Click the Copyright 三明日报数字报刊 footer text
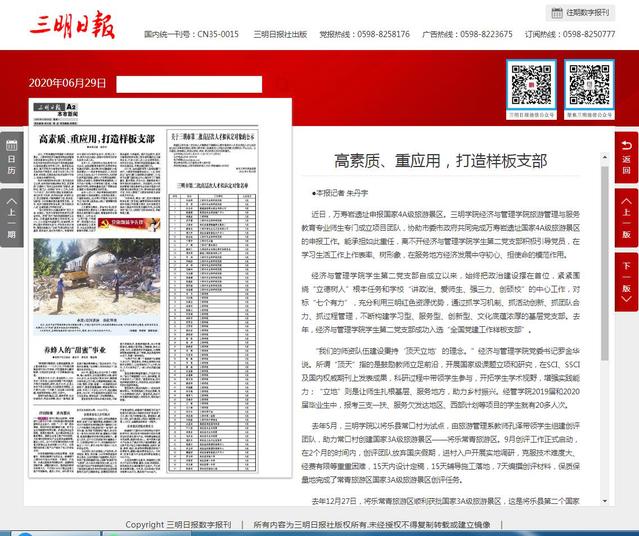639x536 pixels. pyautogui.click(x=178, y=524)
